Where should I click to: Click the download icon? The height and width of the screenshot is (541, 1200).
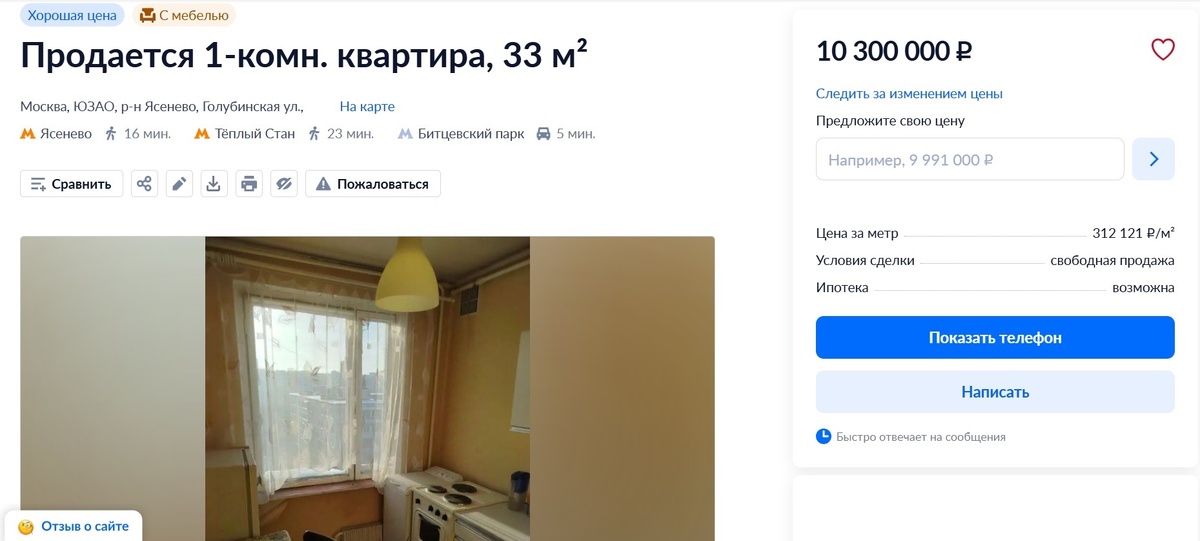click(x=214, y=184)
